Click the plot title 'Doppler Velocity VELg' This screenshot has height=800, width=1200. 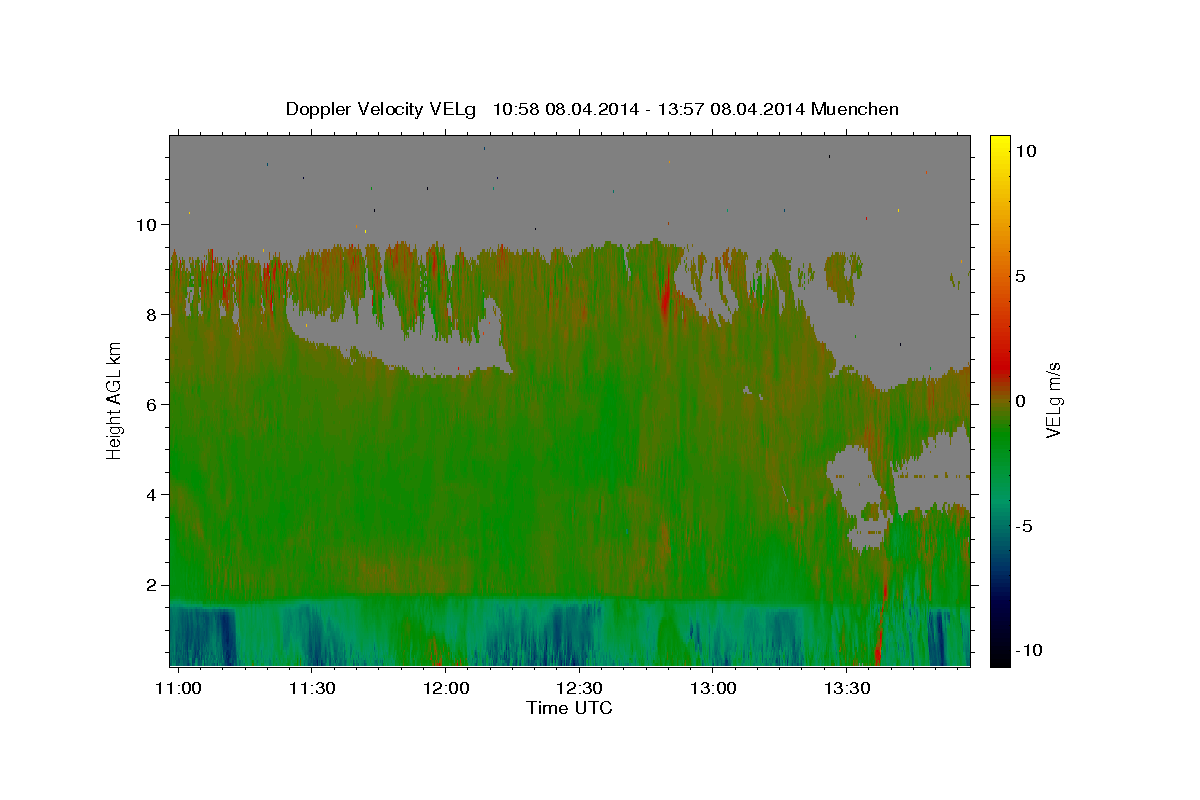tap(382, 109)
